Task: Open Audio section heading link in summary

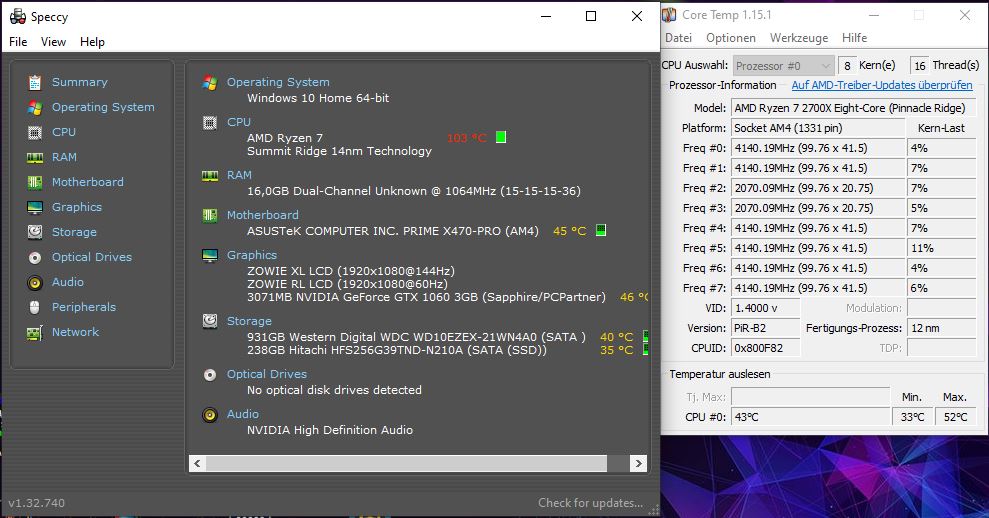Action: coord(243,414)
